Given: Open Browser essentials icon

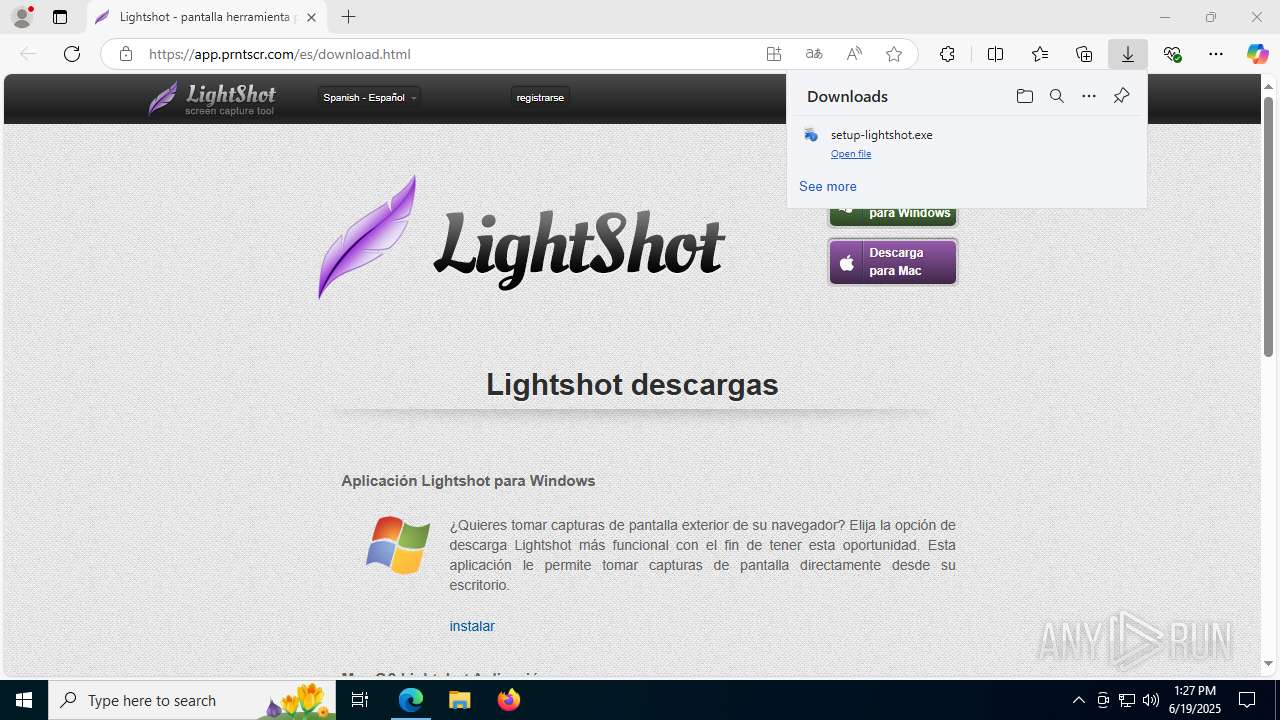Looking at the screenshot, I should point(1173,54).
